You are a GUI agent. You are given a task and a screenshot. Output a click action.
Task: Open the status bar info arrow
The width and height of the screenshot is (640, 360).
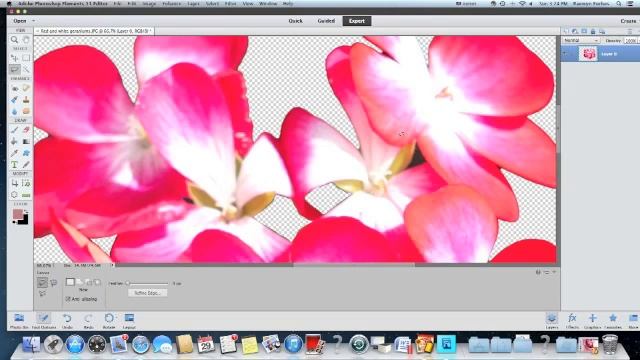113,265
